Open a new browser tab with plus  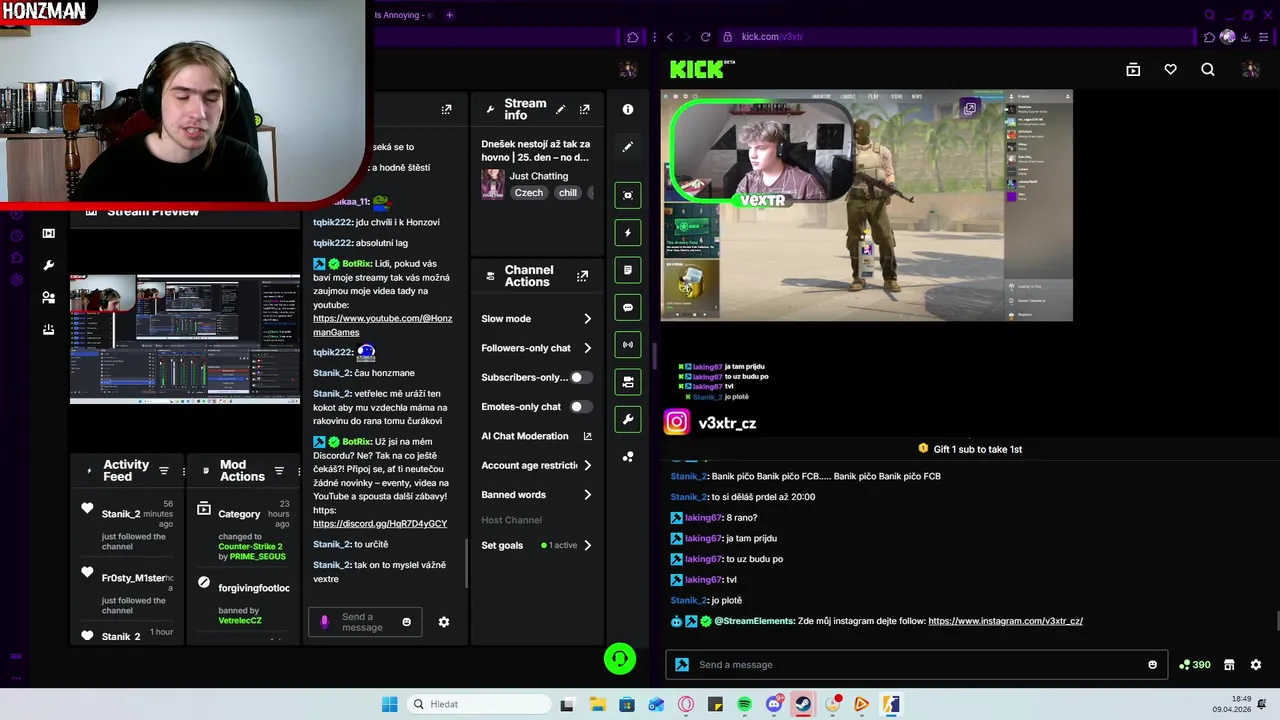(450, 15)
